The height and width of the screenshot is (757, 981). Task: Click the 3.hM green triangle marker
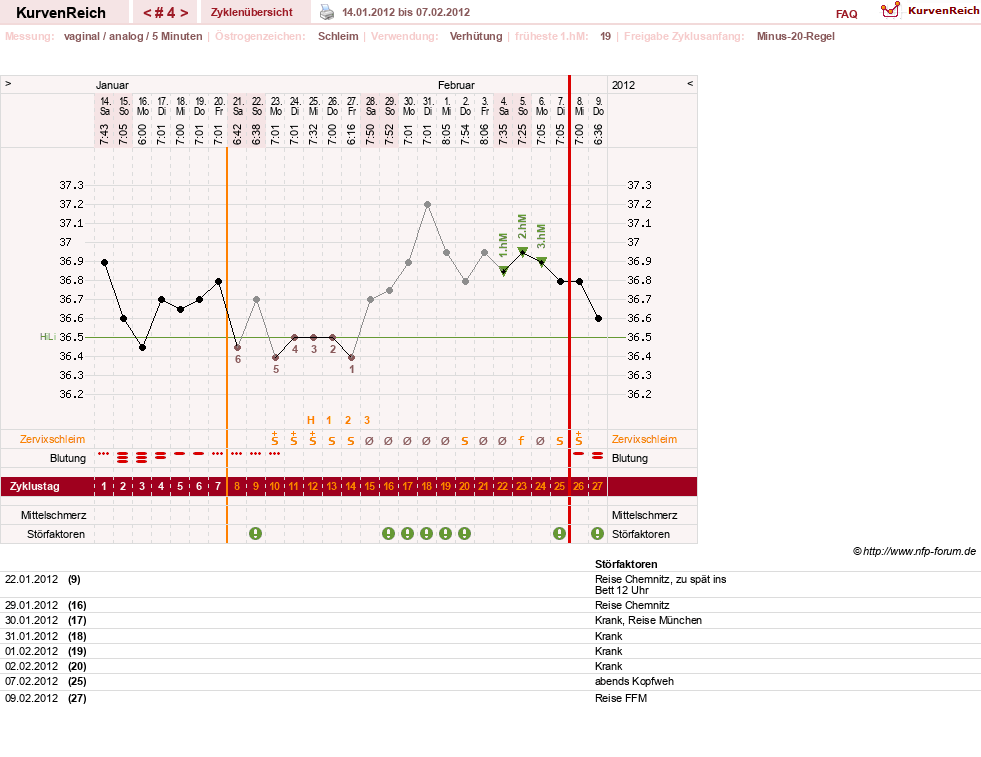coord(542,261)
